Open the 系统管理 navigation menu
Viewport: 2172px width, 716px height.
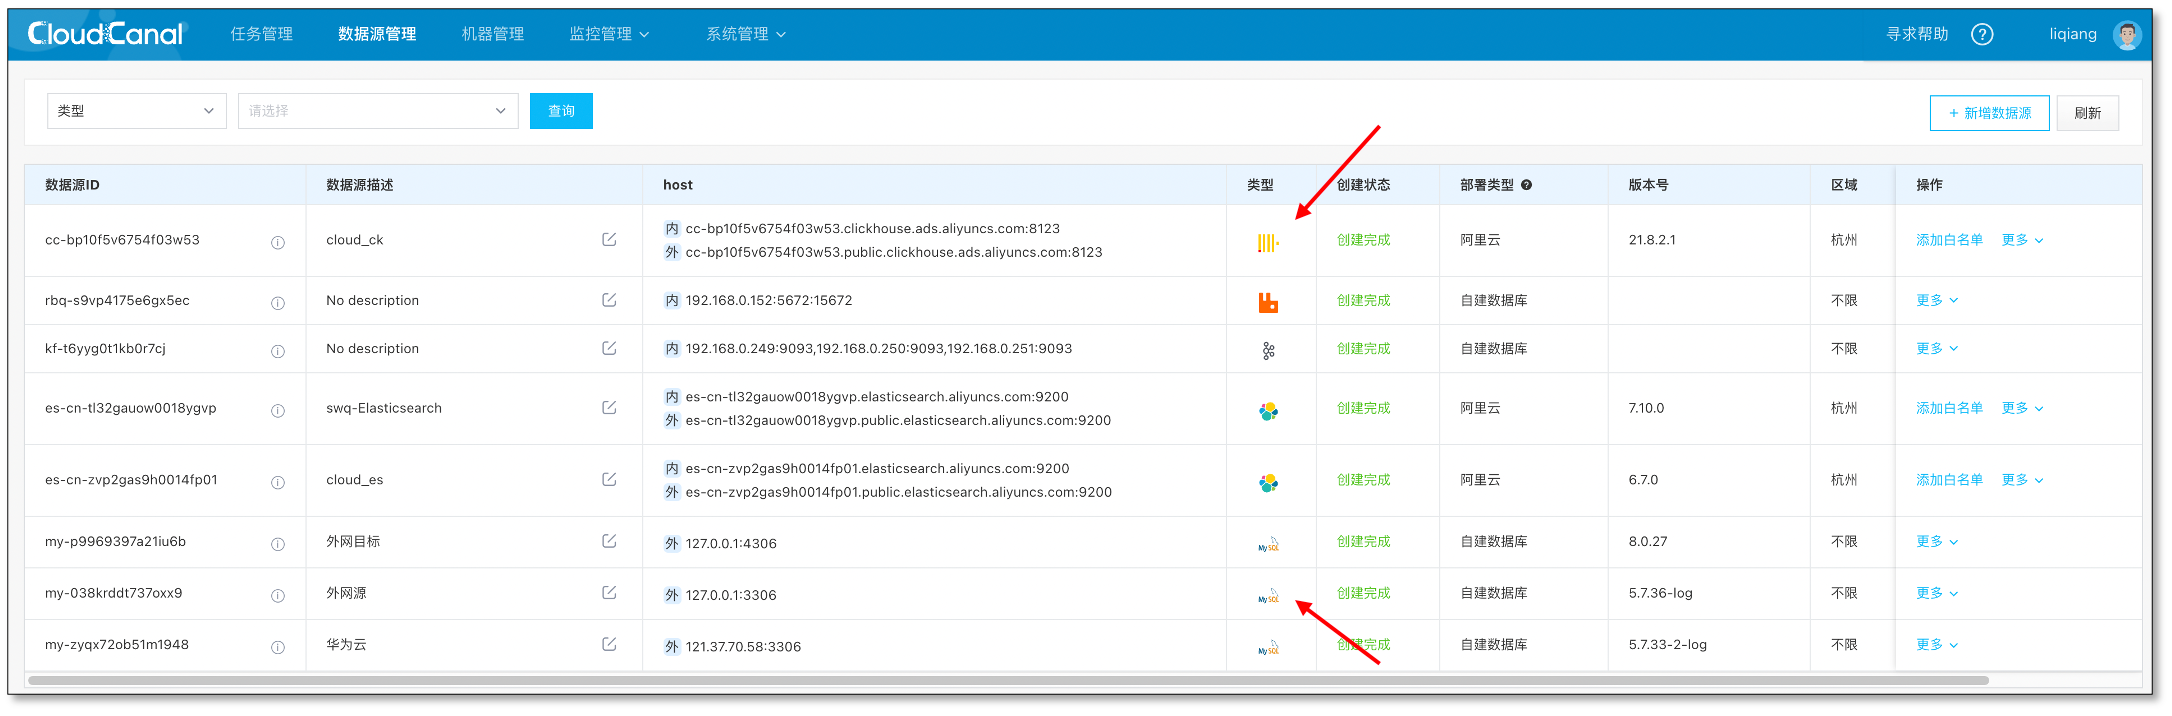[745, 35]
